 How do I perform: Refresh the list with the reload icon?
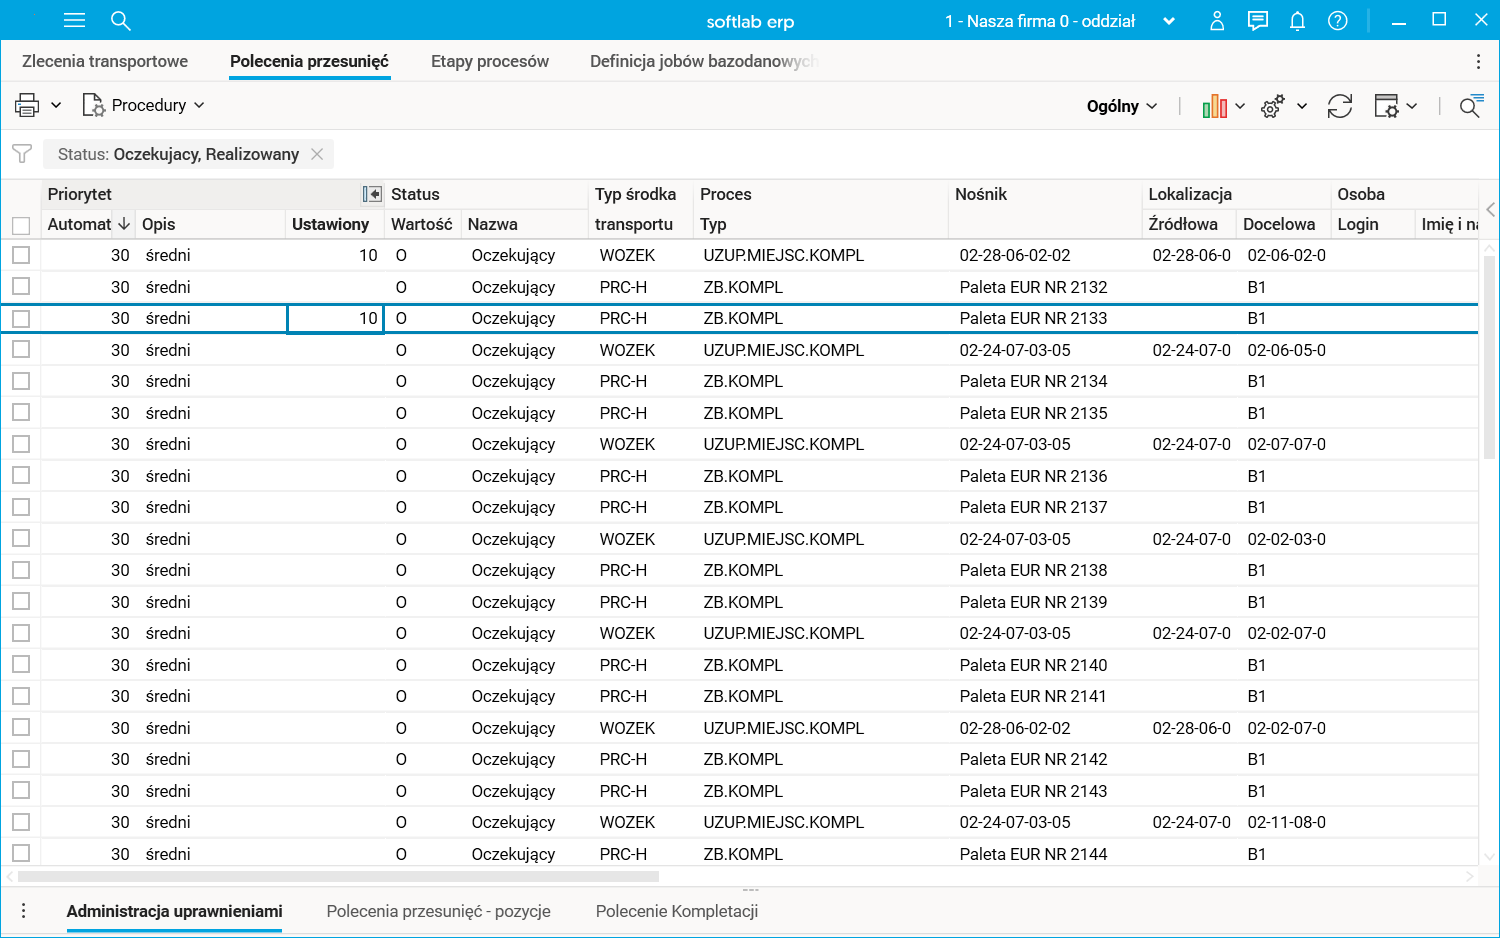pyautogui.click(x=1339, y=106)
